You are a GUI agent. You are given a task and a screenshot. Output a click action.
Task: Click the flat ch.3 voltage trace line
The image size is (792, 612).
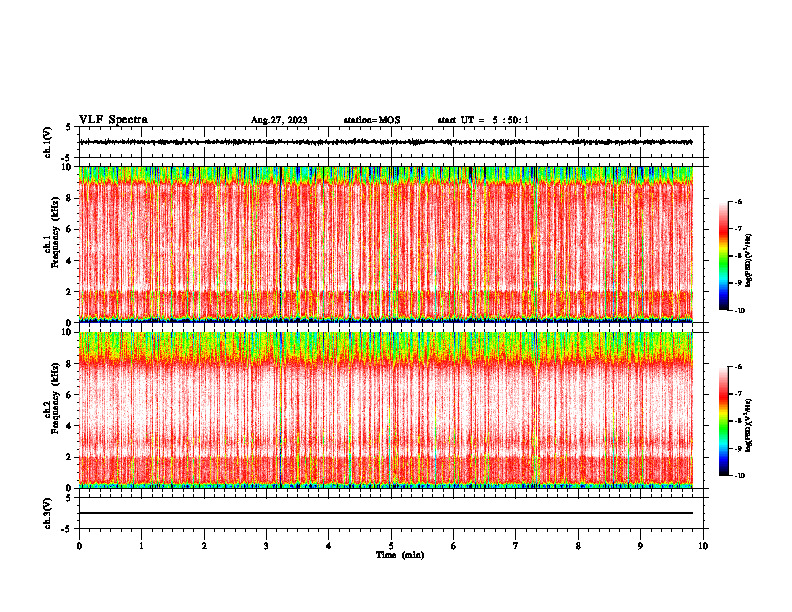coord(386,513)
